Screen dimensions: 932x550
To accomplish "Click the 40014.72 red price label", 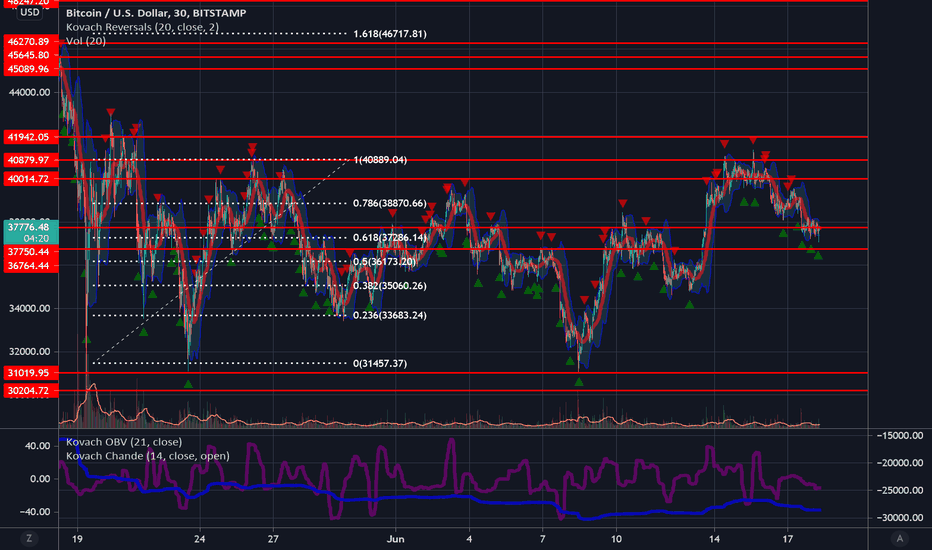I will pos(31,179).
